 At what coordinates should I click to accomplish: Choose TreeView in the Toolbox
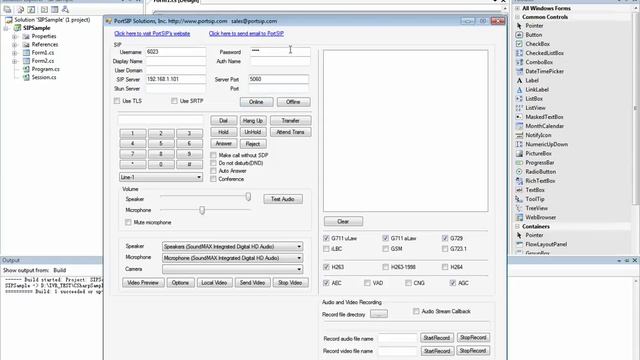pyautogui.click(x=536, y=208)
